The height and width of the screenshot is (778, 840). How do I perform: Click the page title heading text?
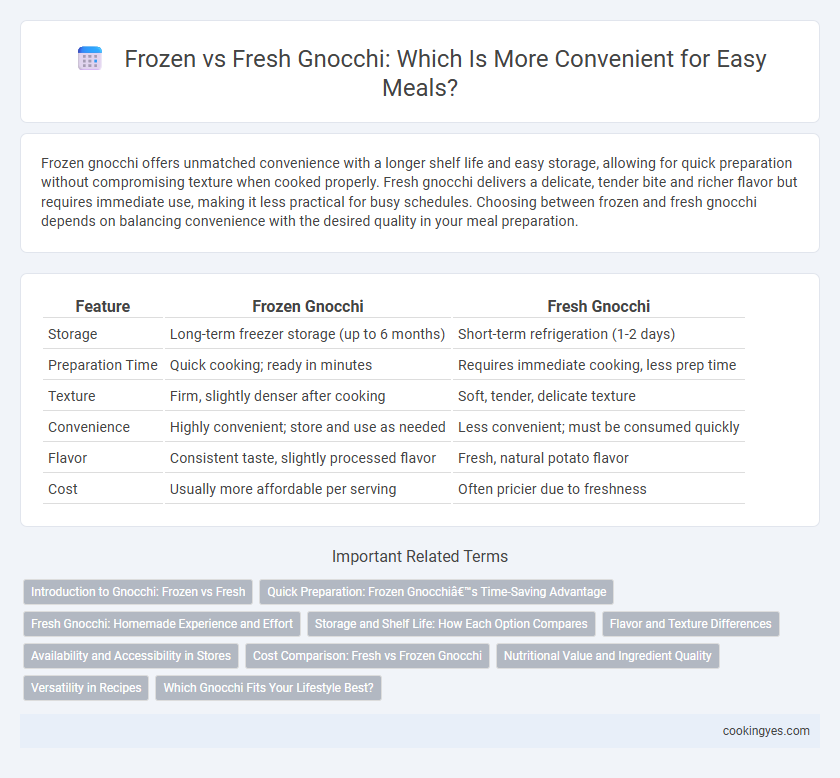pos(445,73)
